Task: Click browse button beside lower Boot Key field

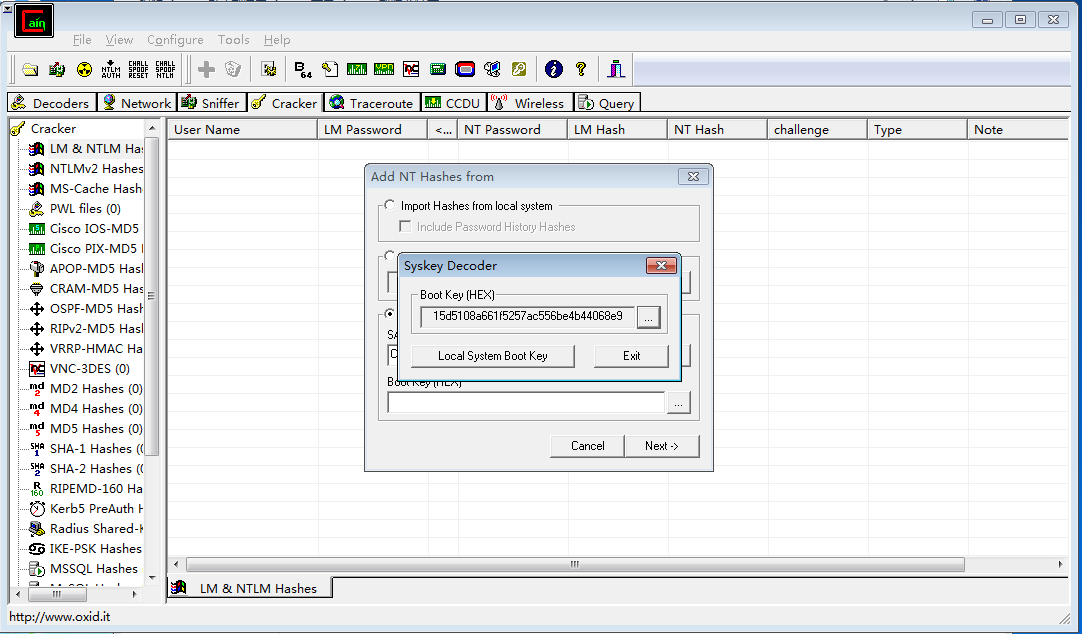Action: click(x=678, y=403)
